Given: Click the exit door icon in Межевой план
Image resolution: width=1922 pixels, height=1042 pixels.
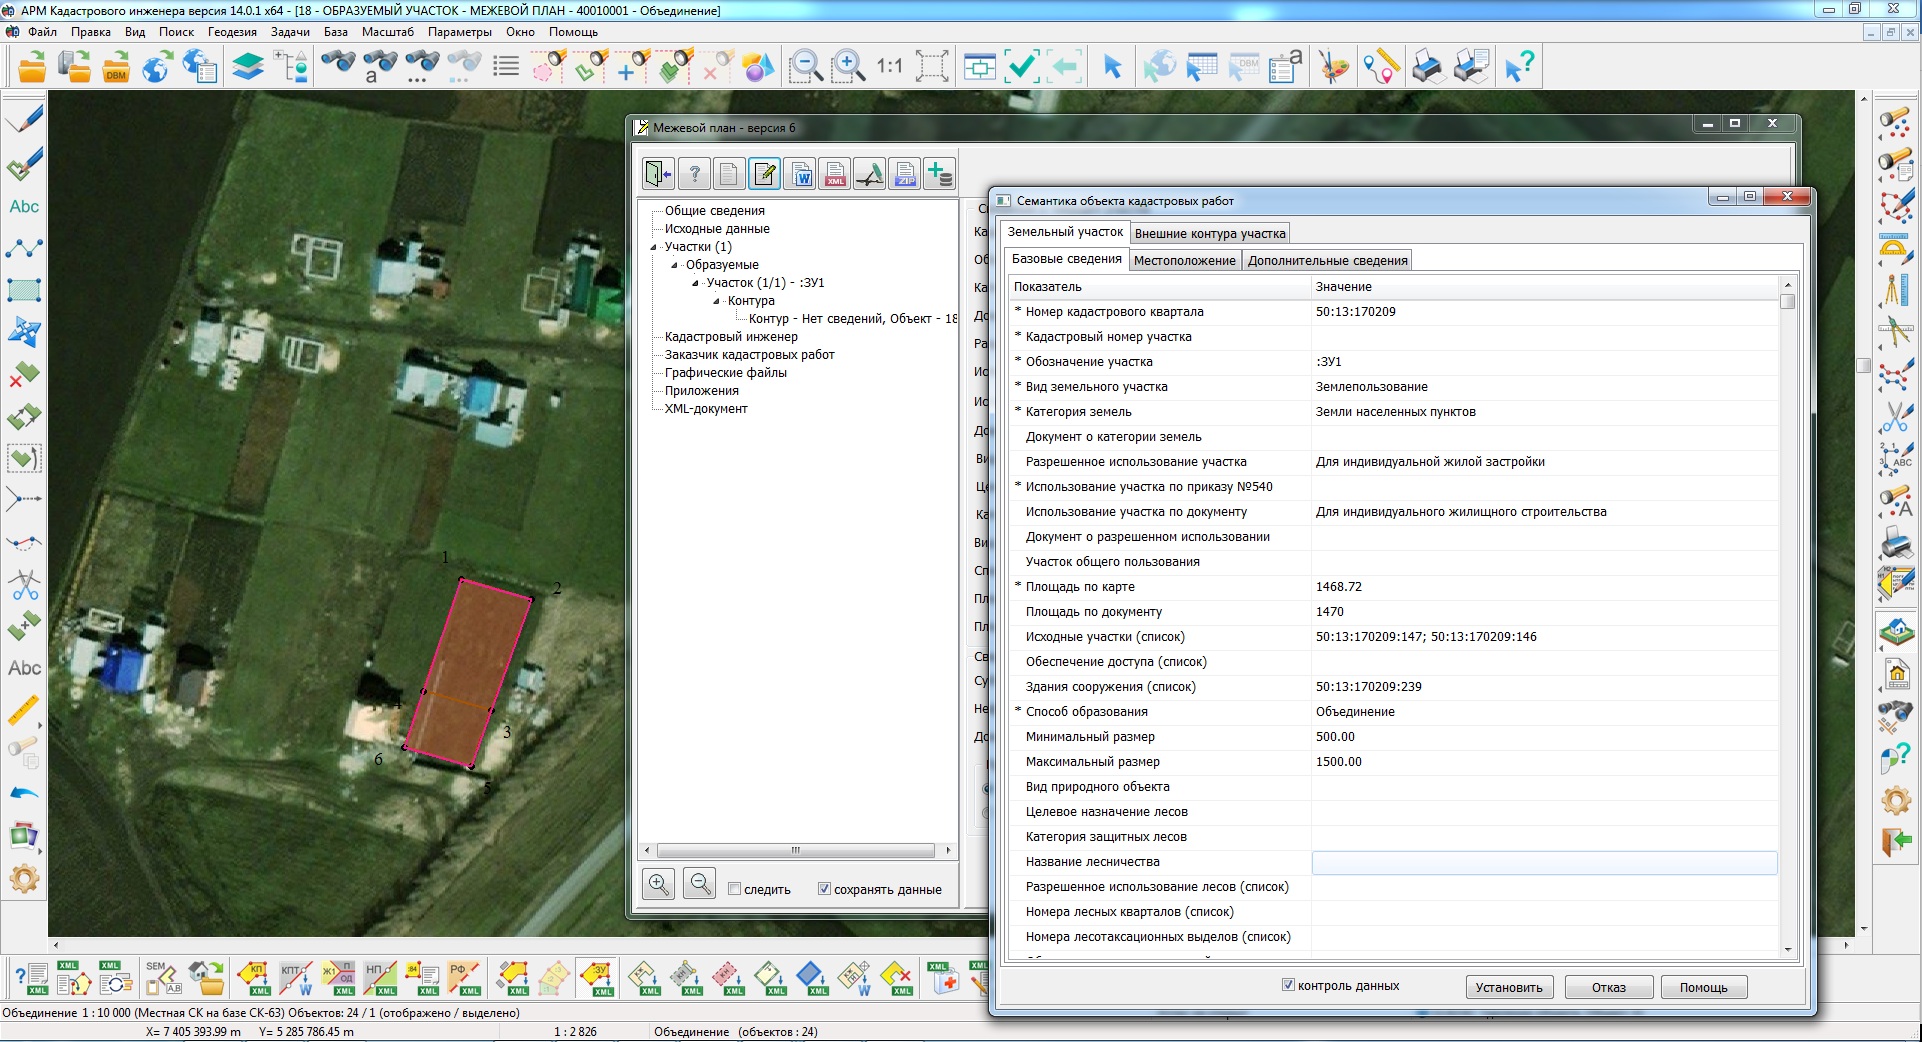Looking at the screenshot, I should coord(658,174).
